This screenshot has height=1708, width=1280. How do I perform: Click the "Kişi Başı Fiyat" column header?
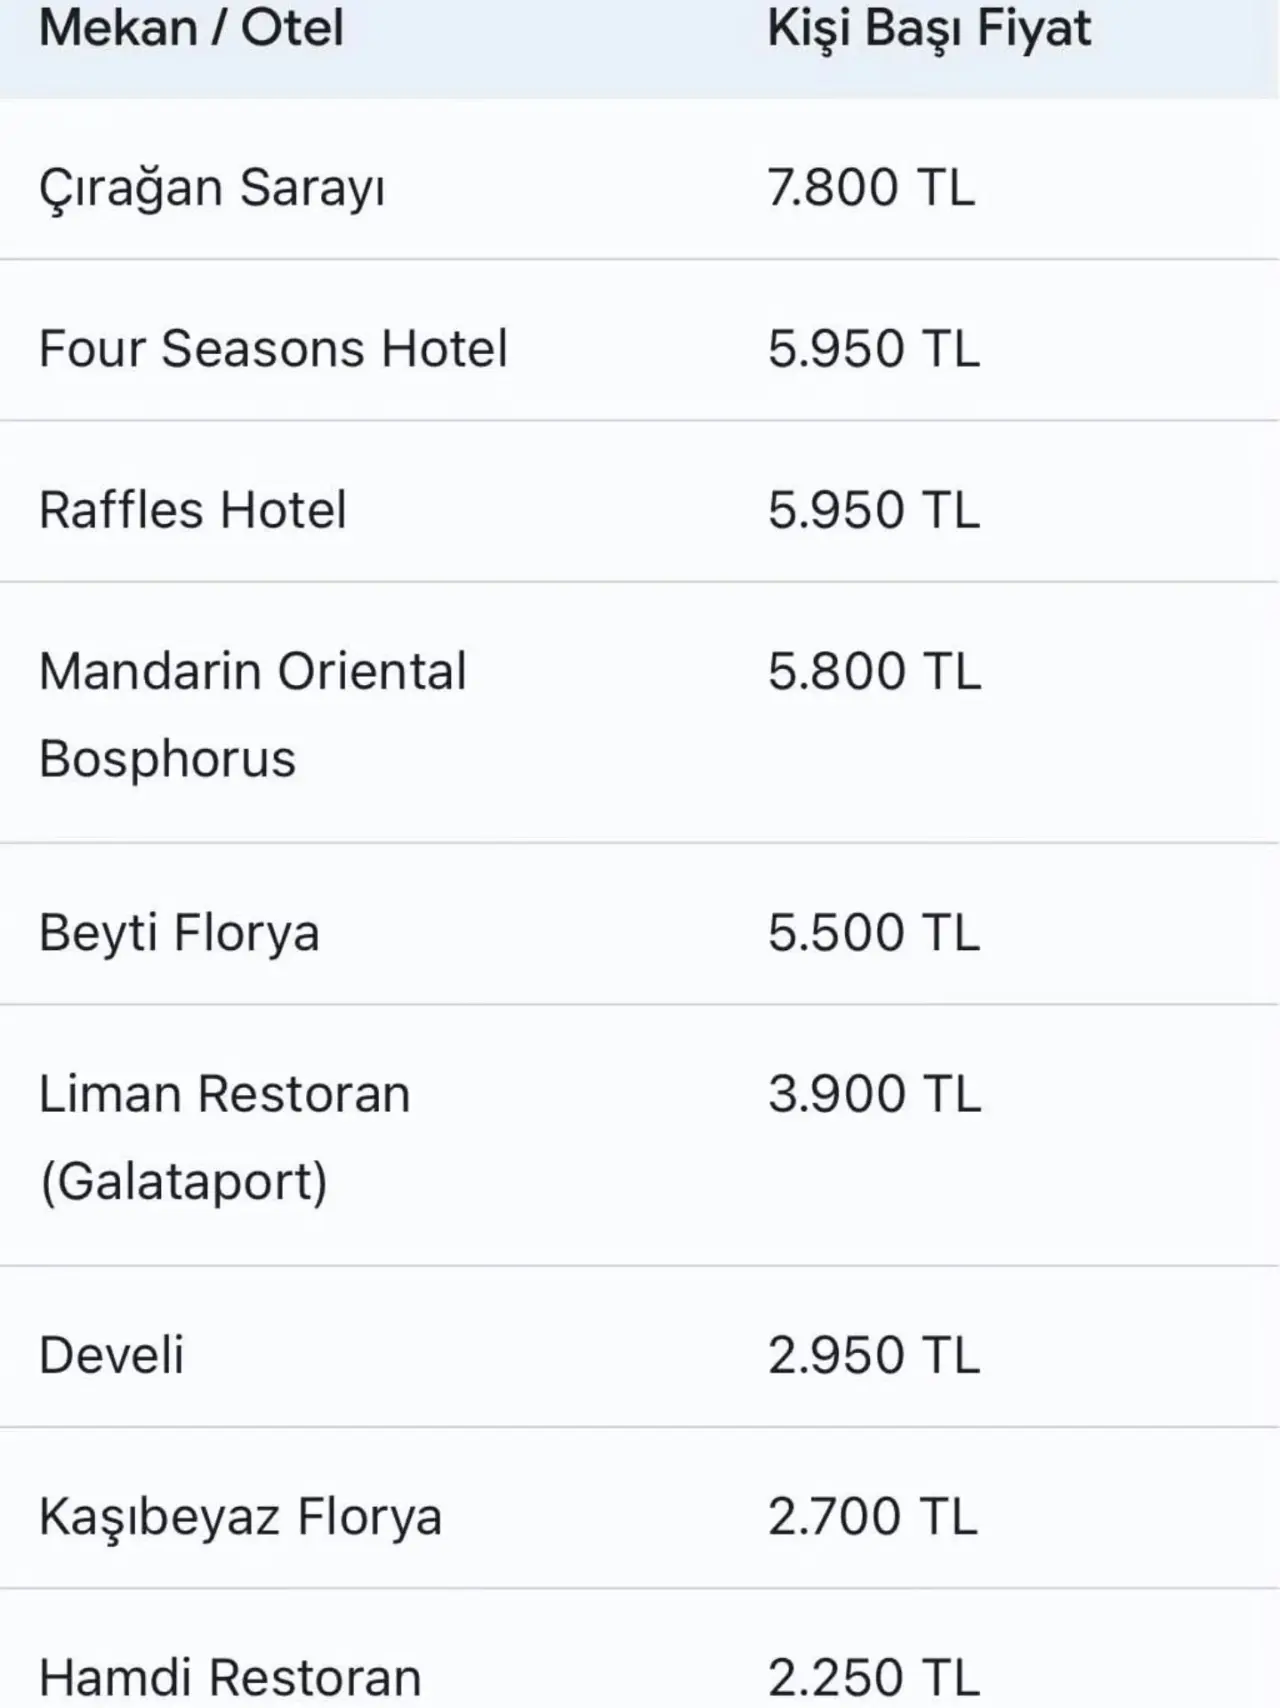tap(929, 28)
